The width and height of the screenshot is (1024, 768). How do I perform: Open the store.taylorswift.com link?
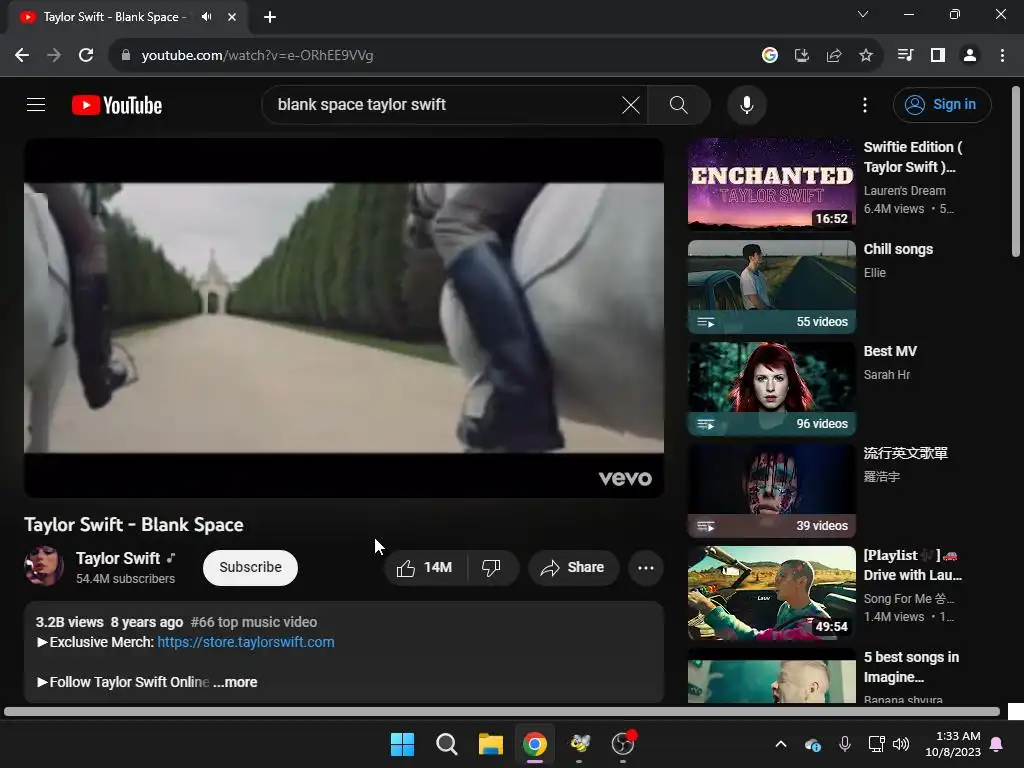click(x=246, y=642)
